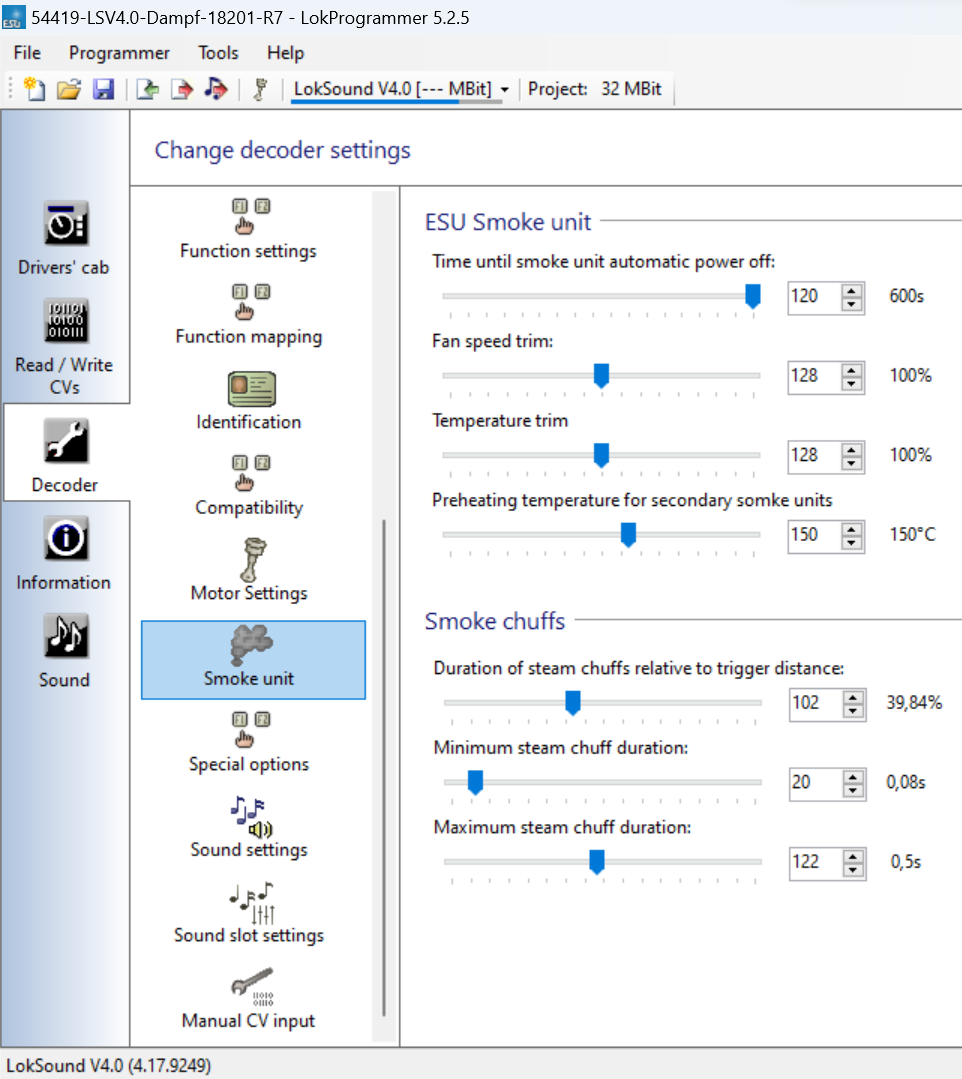
Task: Open the Identification page
Action: pyautogui.click(x=248, y=400)
